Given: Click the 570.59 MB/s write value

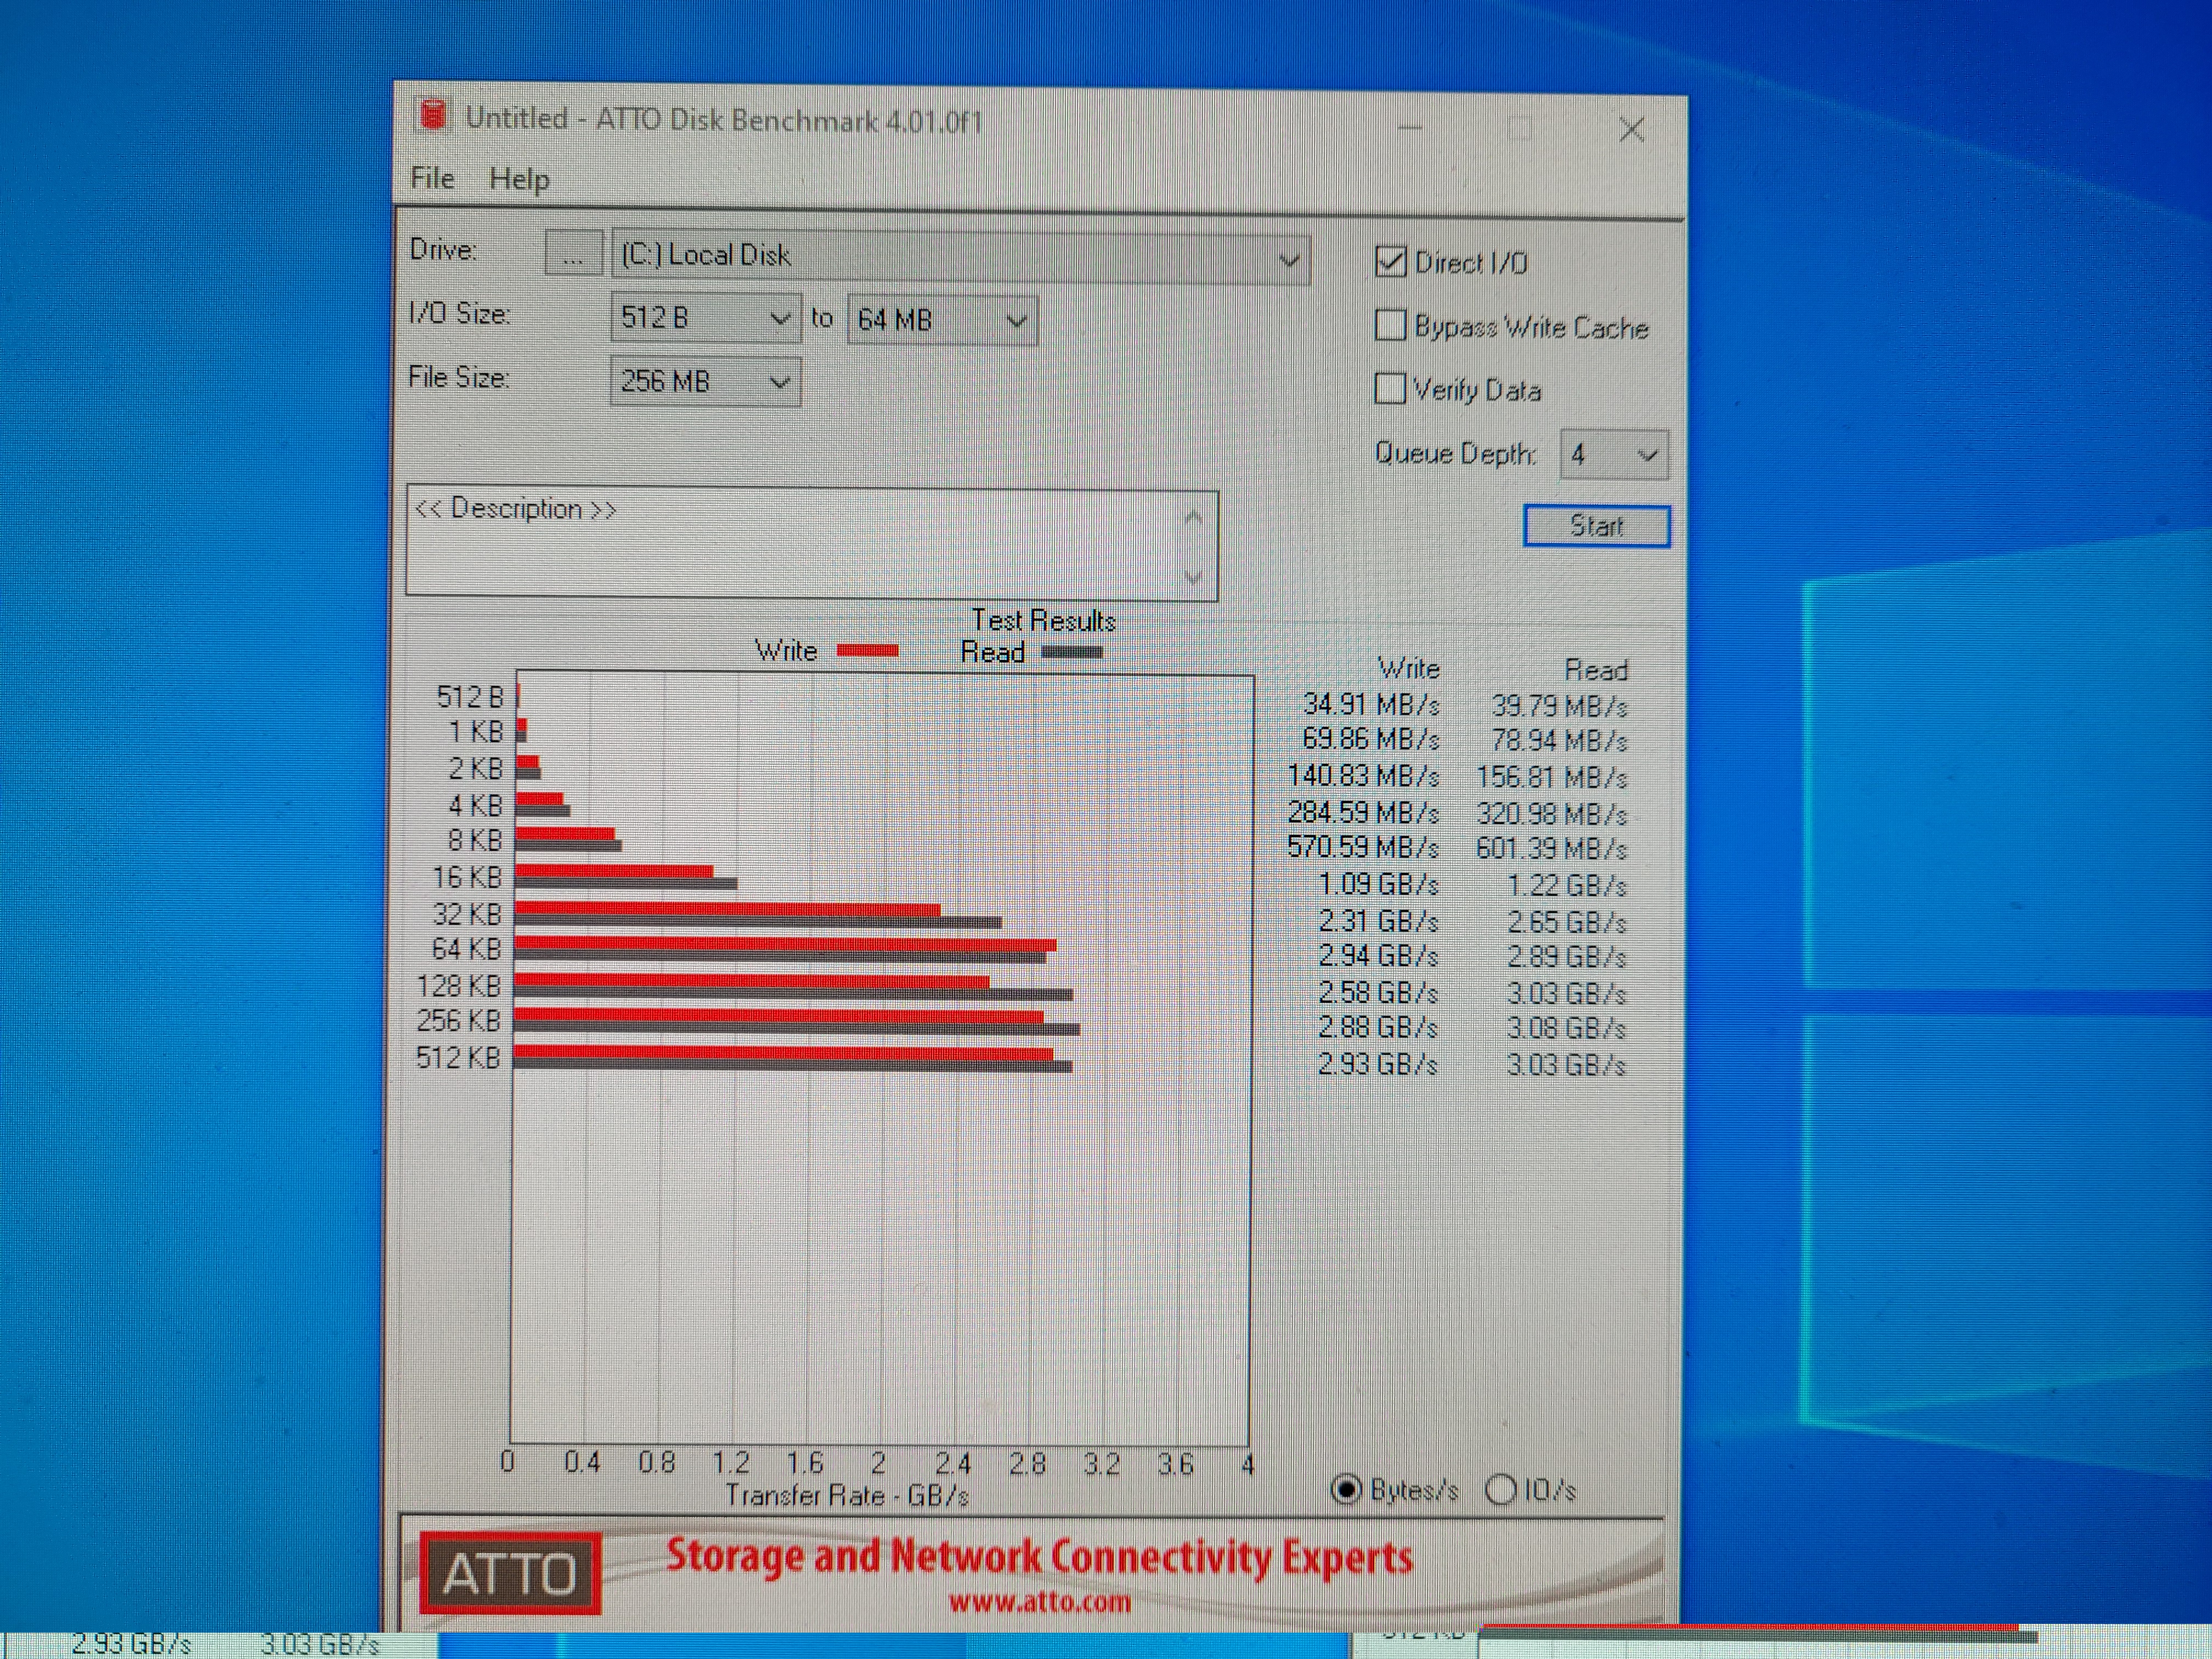Looking at the screenshot, I should pos(1362,848).
